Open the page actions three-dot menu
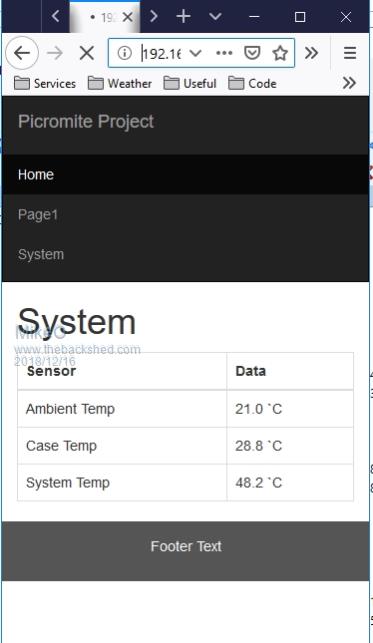 point(224,53)
